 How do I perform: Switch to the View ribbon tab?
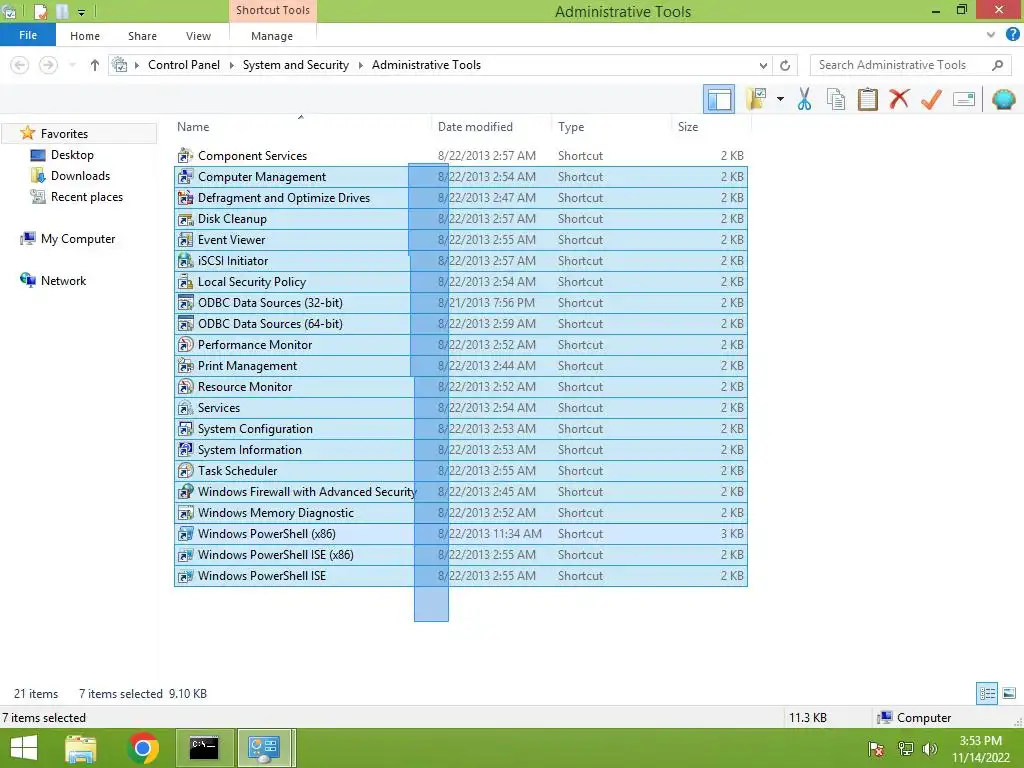(199, 36)
